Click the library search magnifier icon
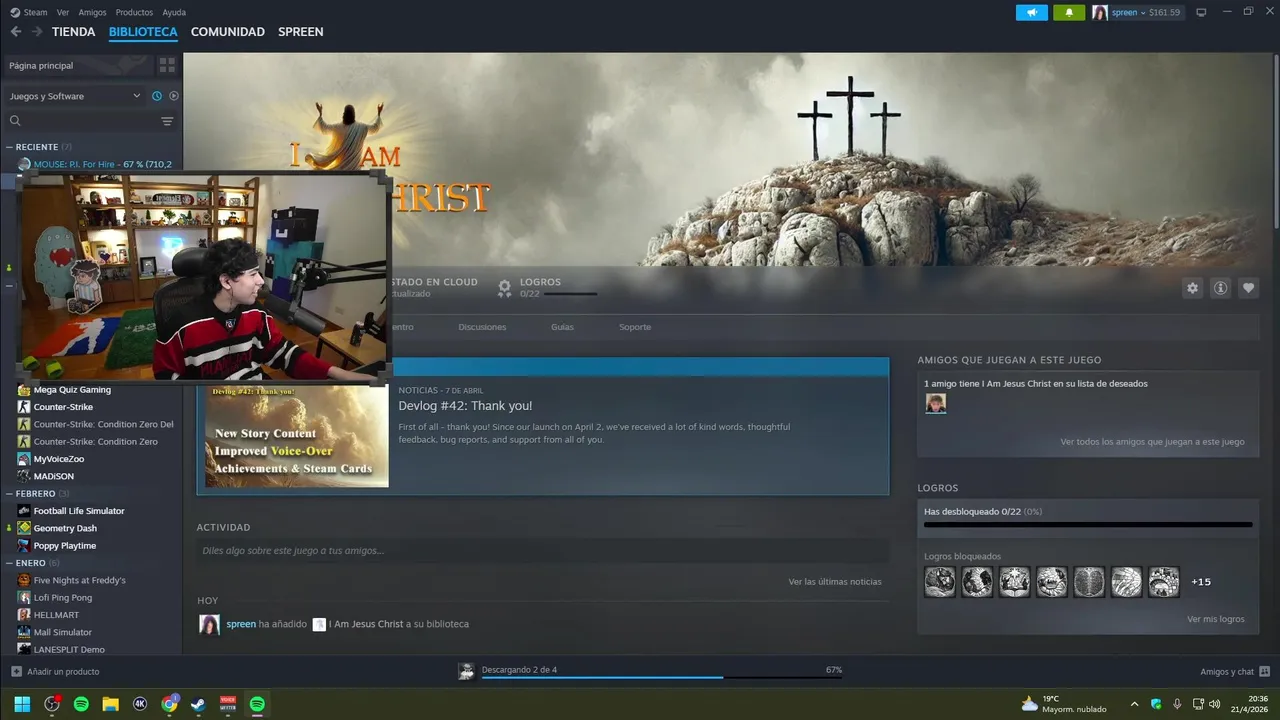Screen dimensions: 1280x720 tap(15, 121)
